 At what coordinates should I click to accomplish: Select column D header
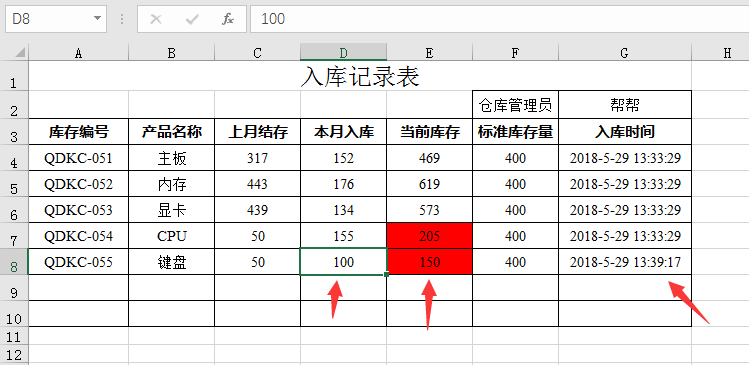pos(343,53)
